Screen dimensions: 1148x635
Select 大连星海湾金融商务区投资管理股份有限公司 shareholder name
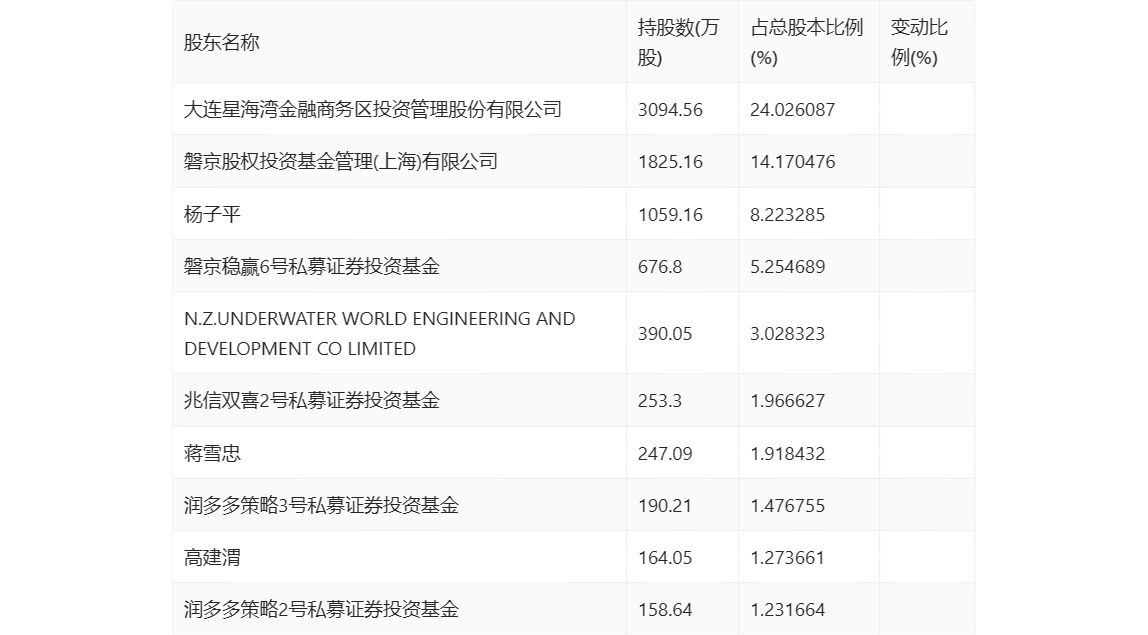click(373, 109)
